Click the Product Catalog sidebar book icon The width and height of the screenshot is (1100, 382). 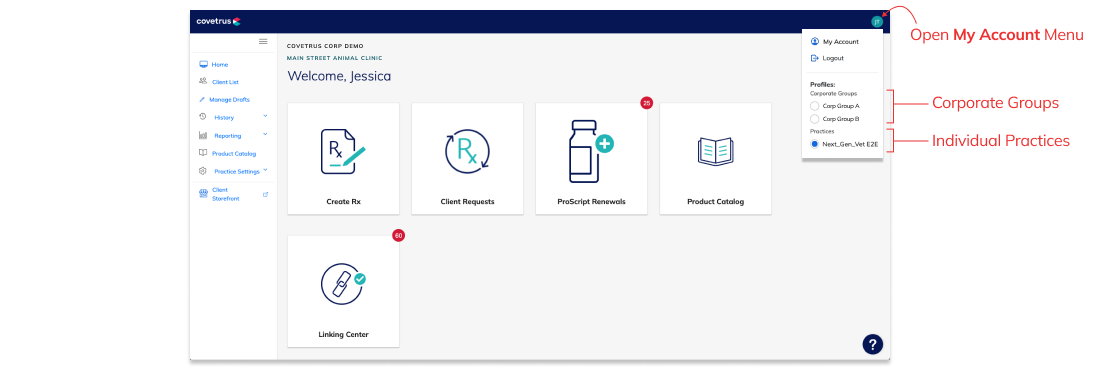(203, 153)
